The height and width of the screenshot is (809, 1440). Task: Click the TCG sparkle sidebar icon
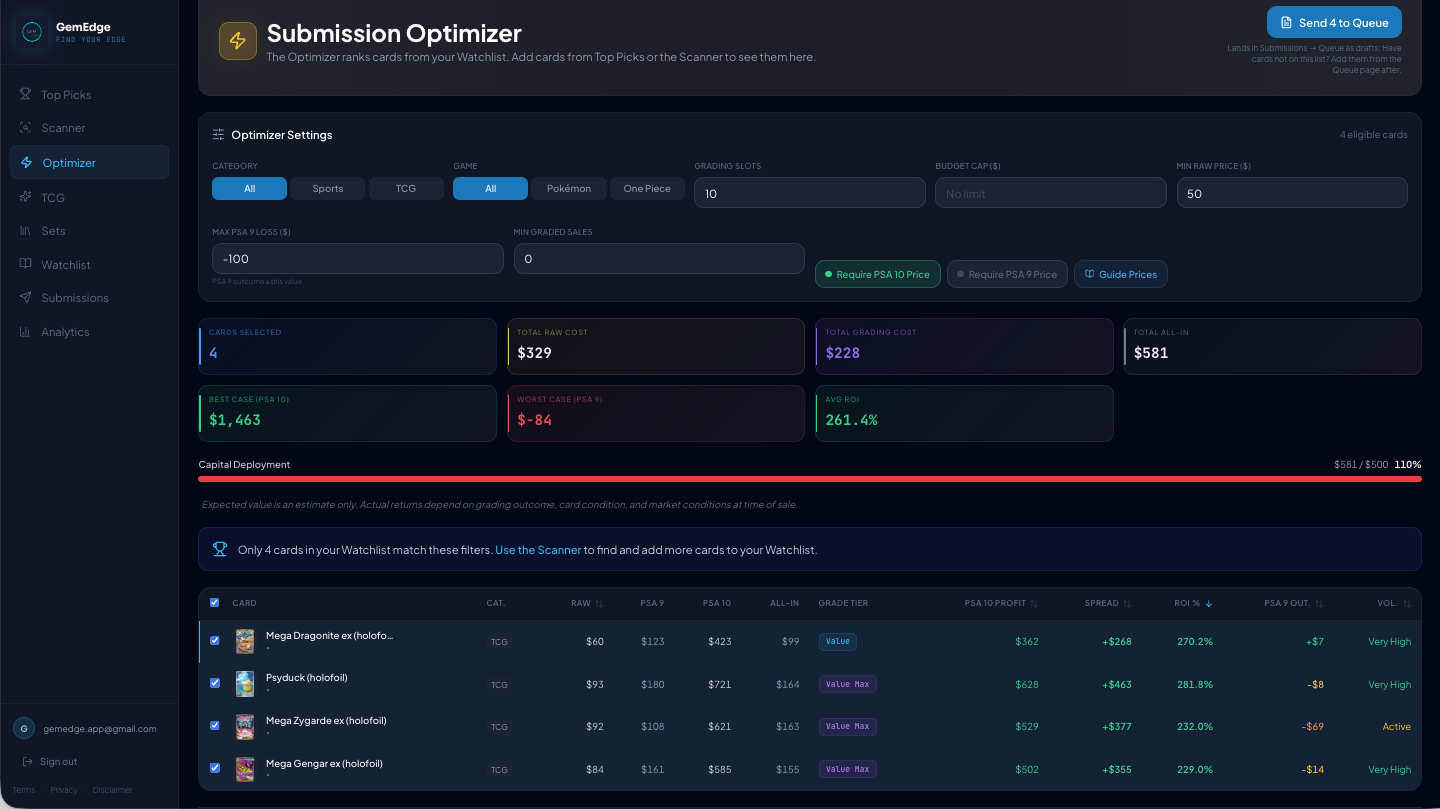26,197
